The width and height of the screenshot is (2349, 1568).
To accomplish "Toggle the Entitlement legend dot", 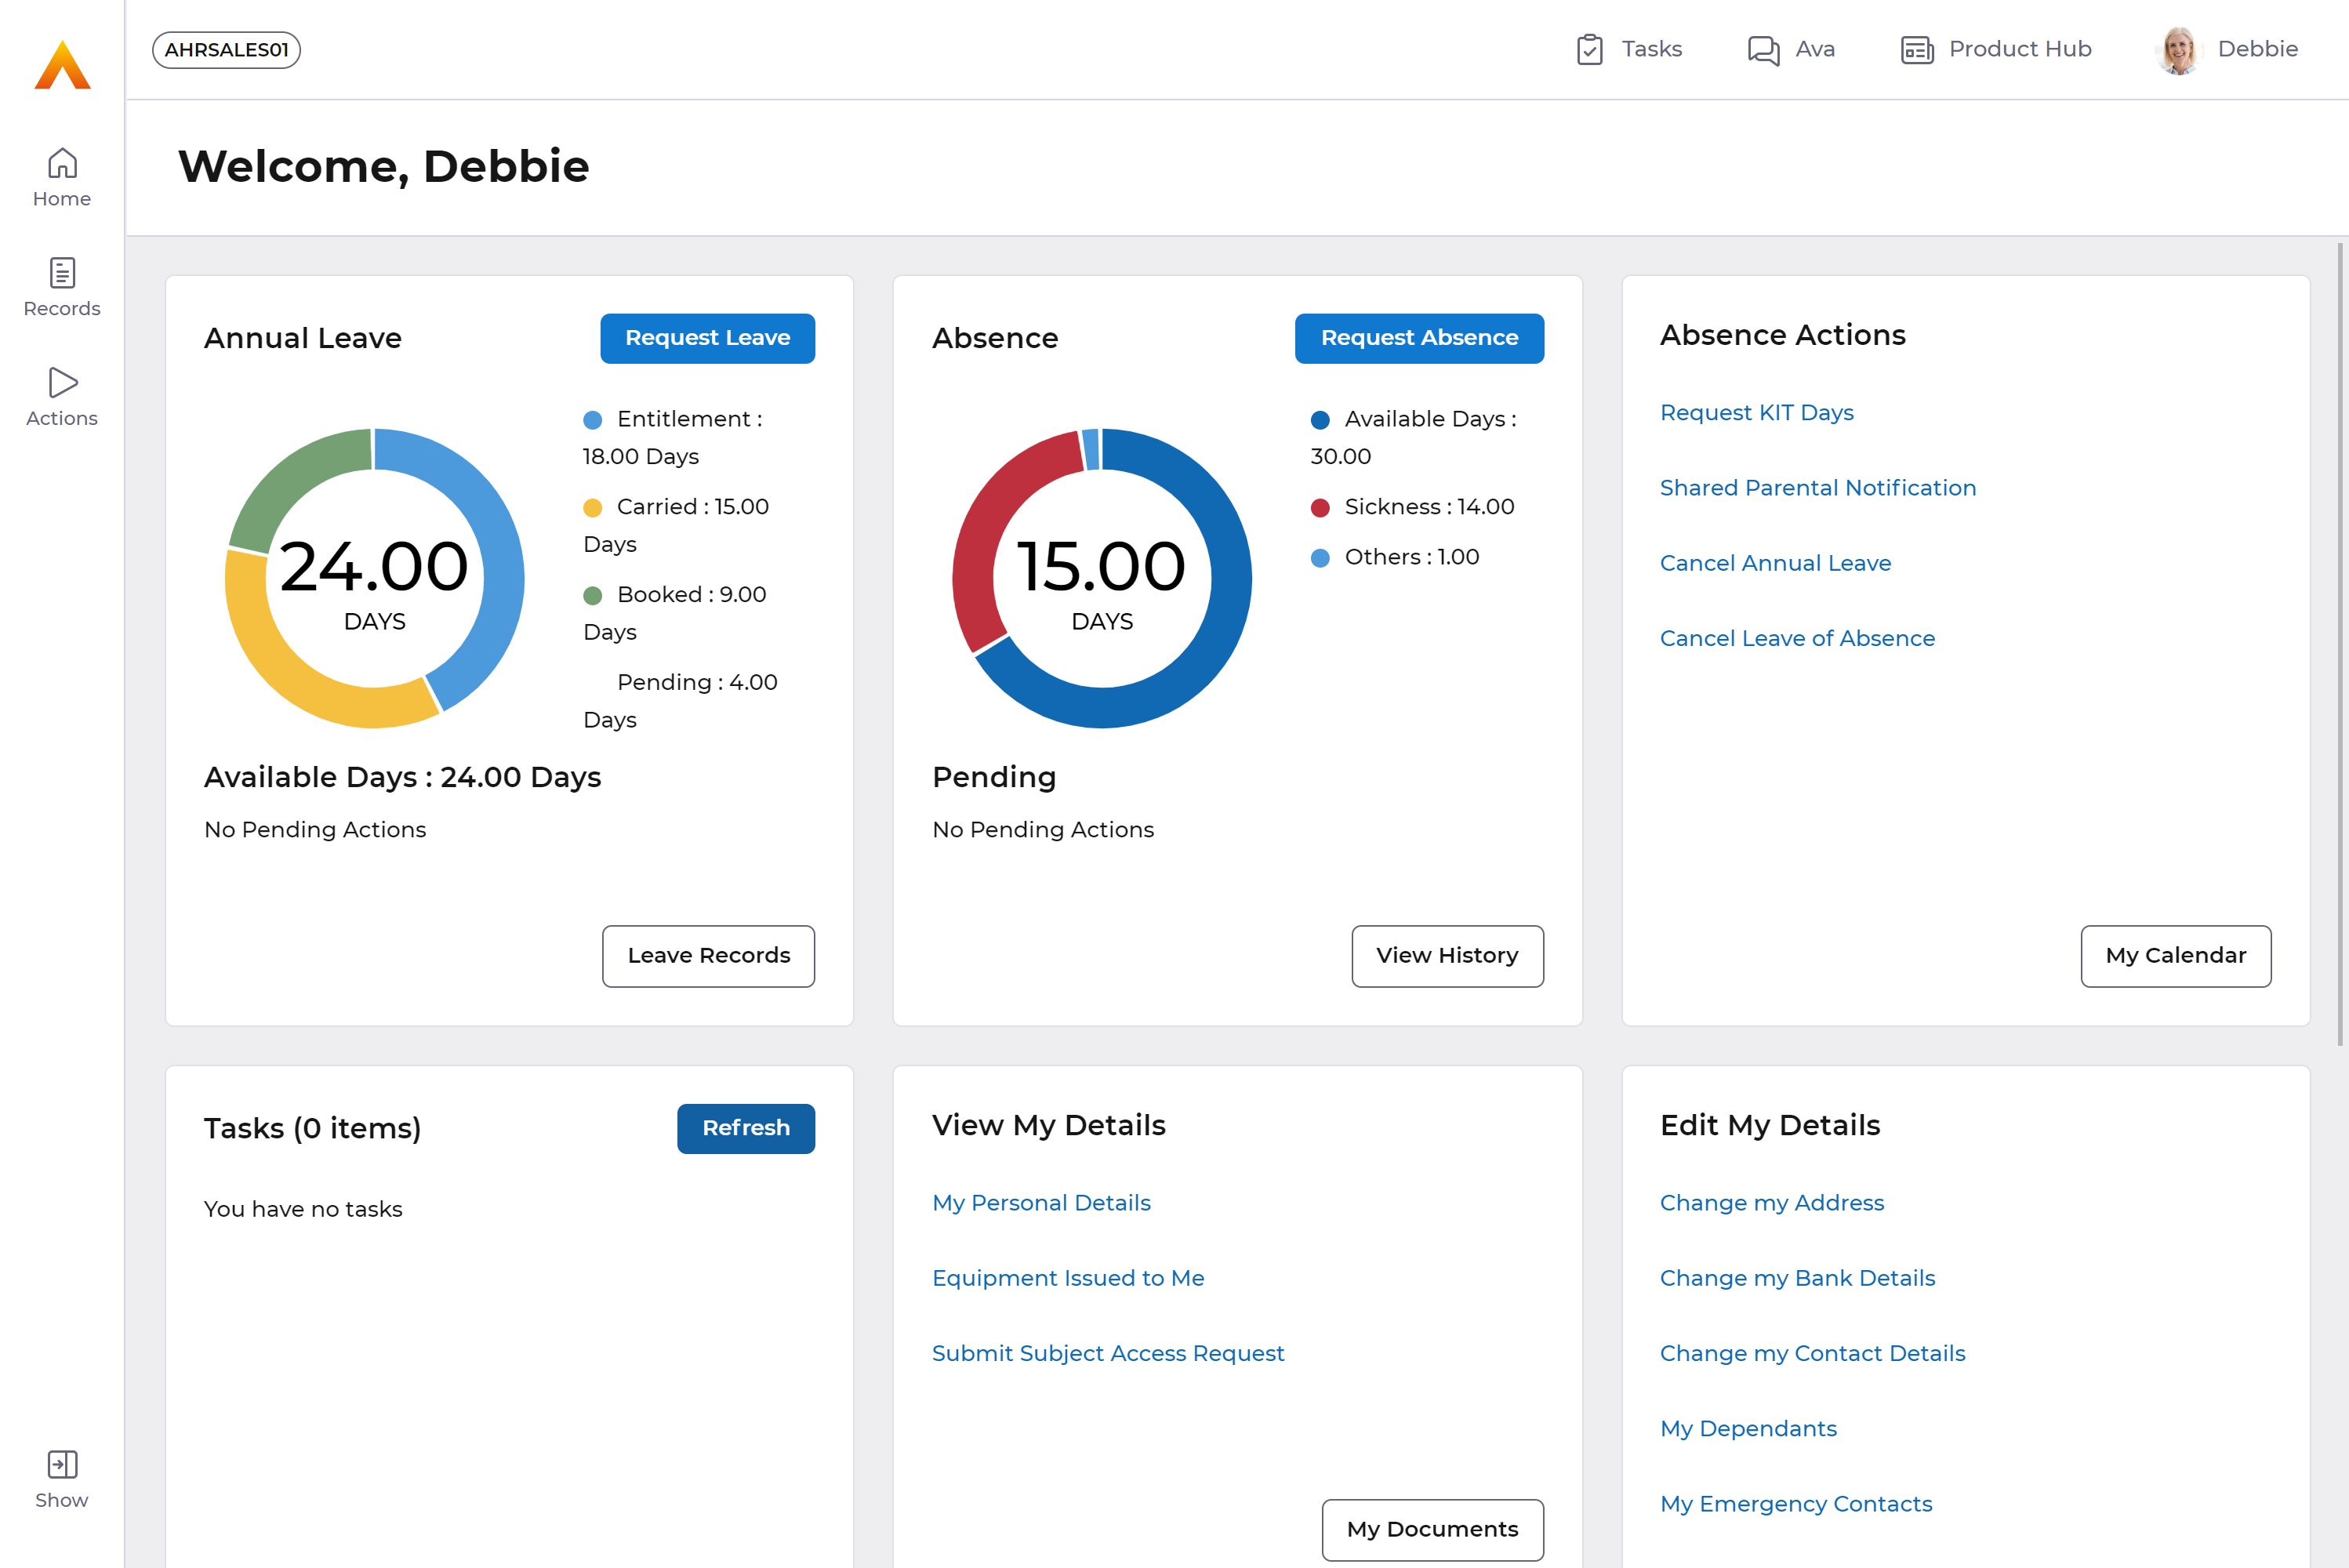I will tap(592, 420).
